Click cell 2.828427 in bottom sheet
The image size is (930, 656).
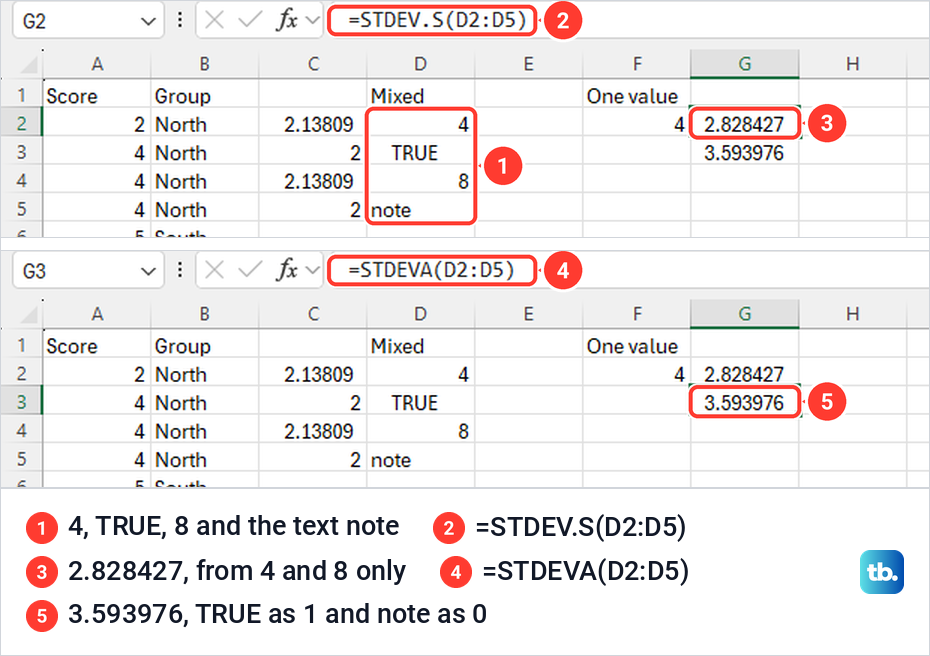[744, 374]
